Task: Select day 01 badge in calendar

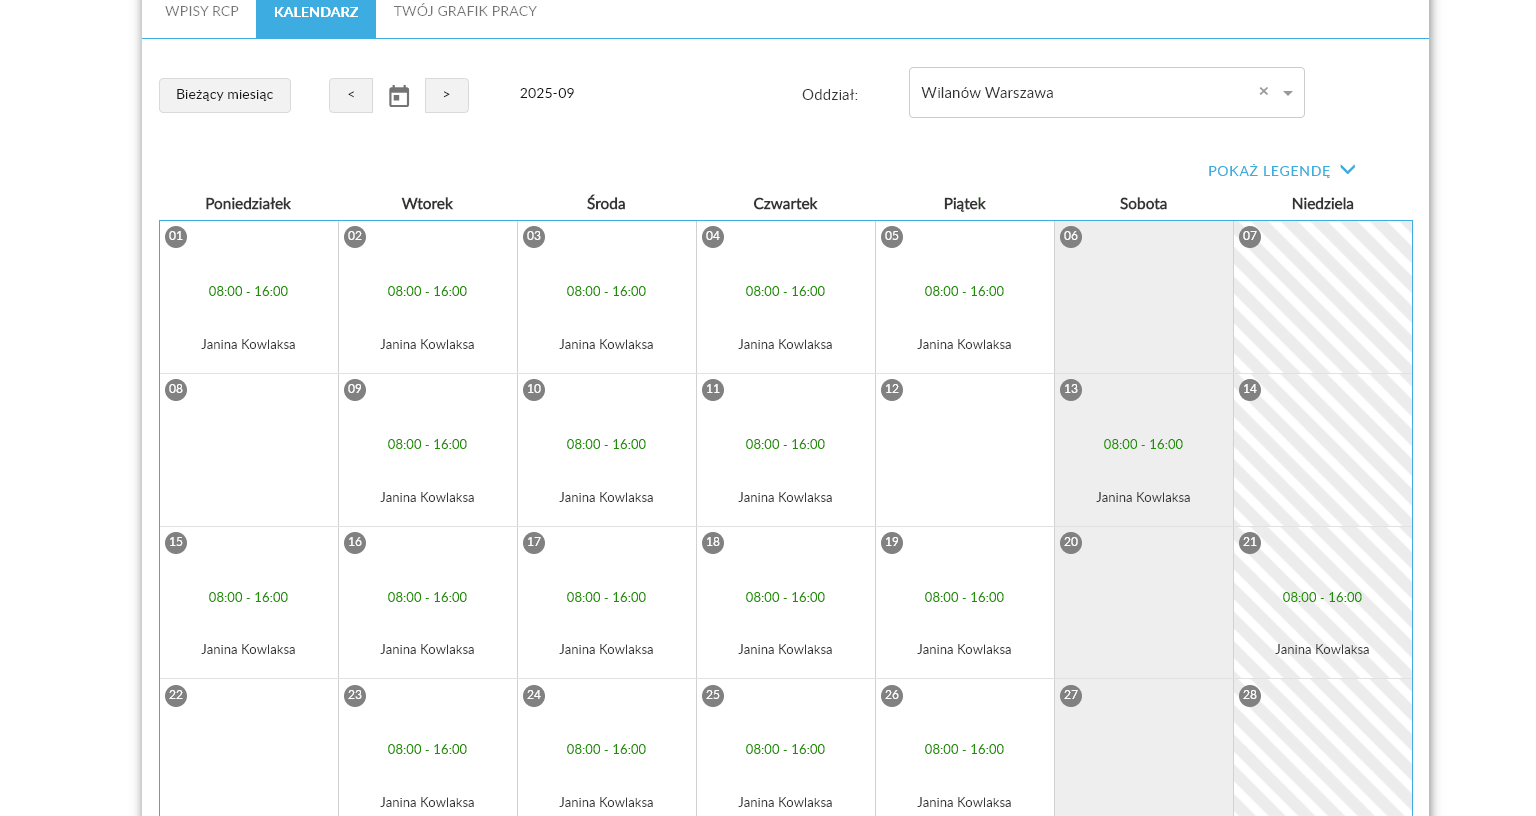Action: pos(176,237)
